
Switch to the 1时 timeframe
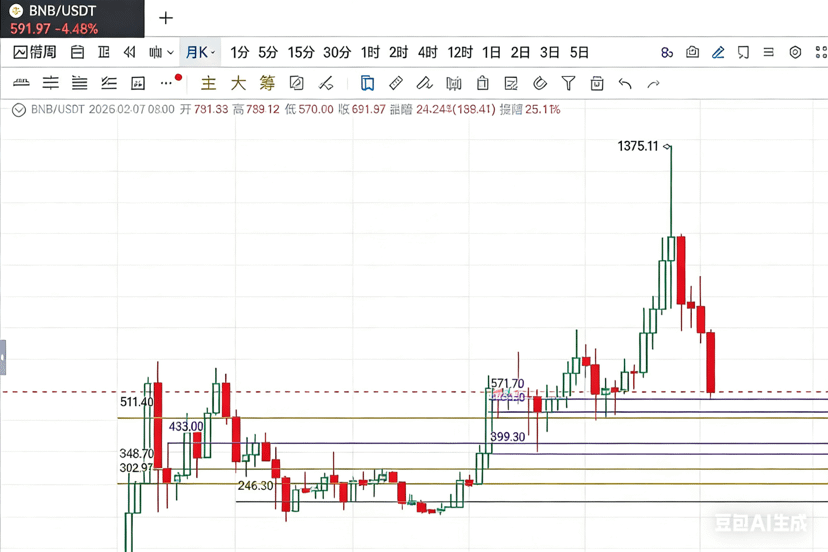point(370,52)
